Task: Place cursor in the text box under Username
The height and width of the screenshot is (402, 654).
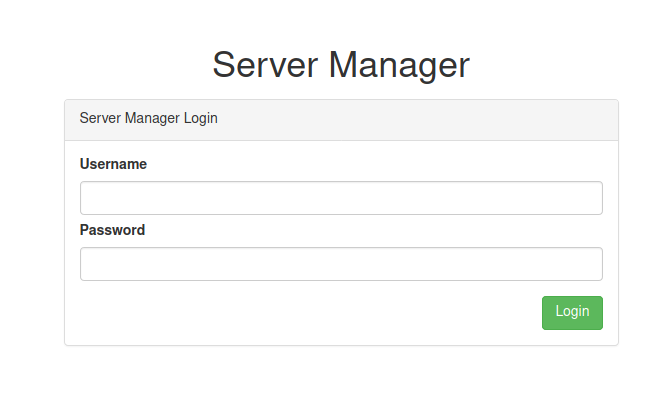Action: (x=341, y=198)
